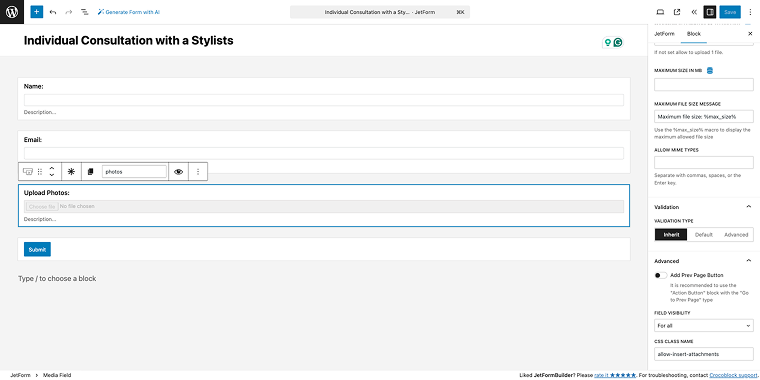Screen dimensions: 760x380
Task: Click the Media Field block type icon
Action: tap(28, 172)
